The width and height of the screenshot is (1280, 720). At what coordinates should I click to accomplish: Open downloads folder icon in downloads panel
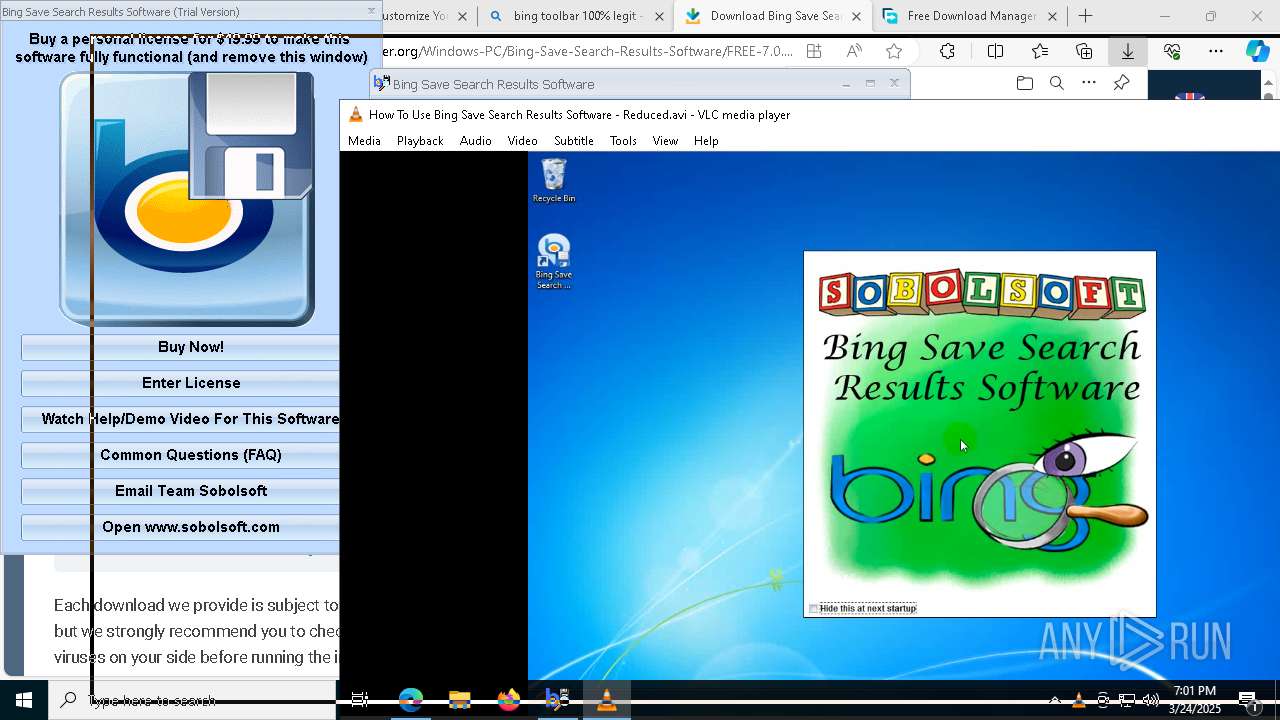pyautogui.click(x=1024, y=84)
